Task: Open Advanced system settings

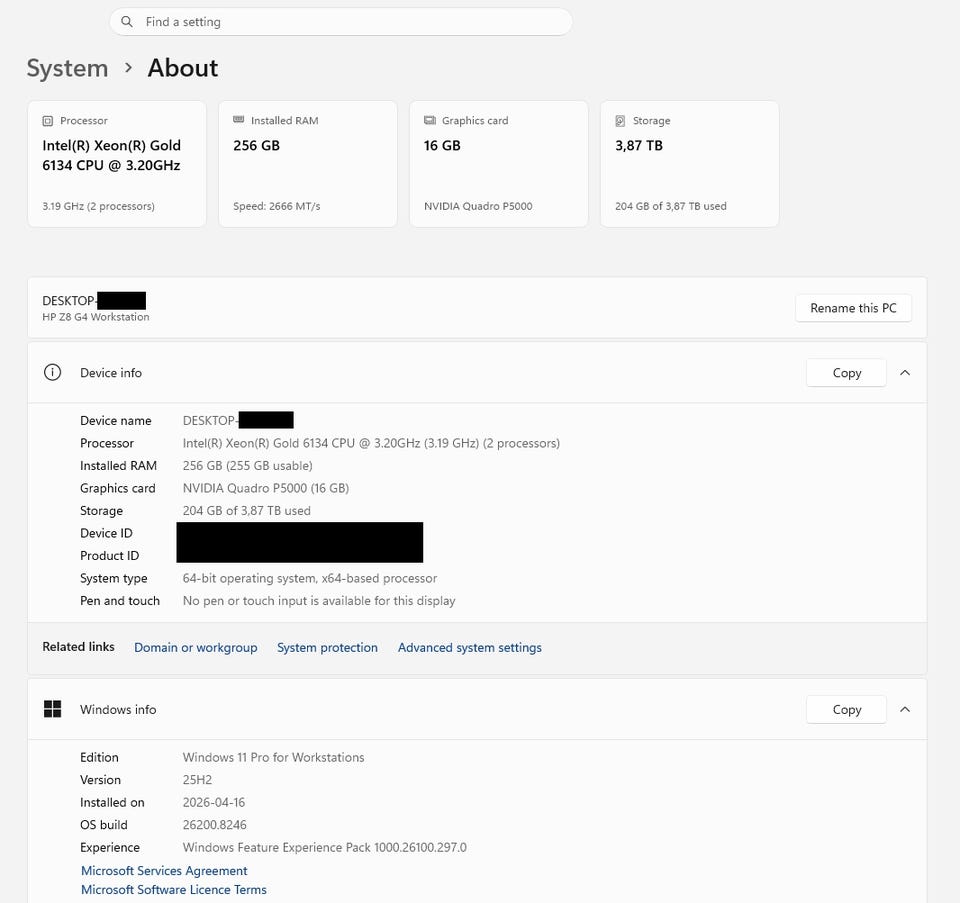Action: 470,648
